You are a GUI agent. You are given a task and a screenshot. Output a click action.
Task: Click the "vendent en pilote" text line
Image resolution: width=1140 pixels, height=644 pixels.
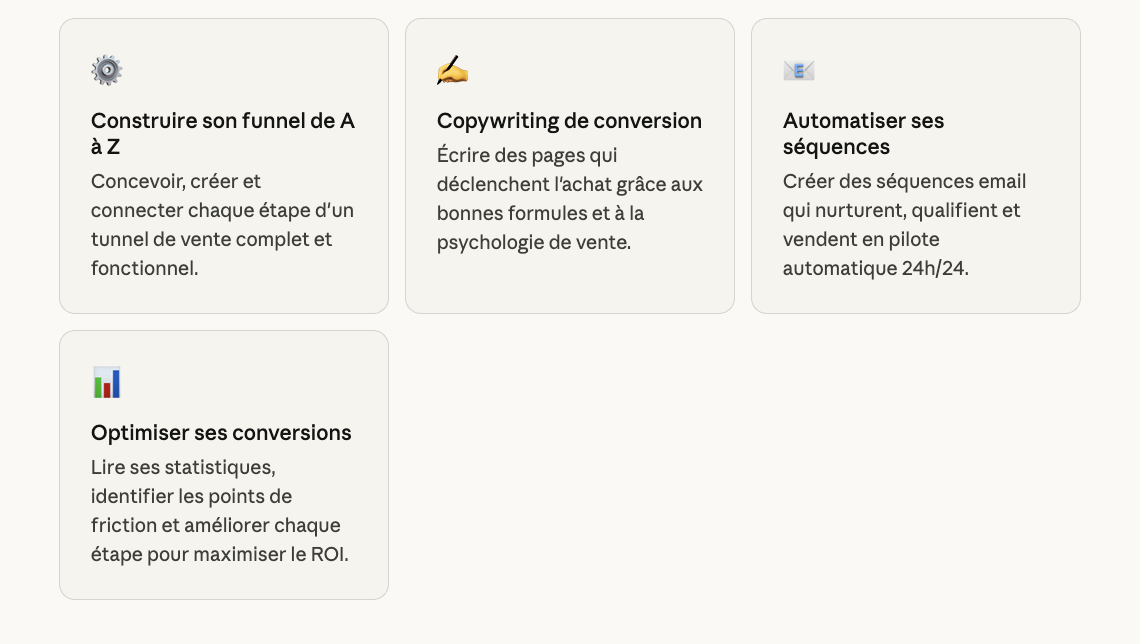[x=861, y=240]
